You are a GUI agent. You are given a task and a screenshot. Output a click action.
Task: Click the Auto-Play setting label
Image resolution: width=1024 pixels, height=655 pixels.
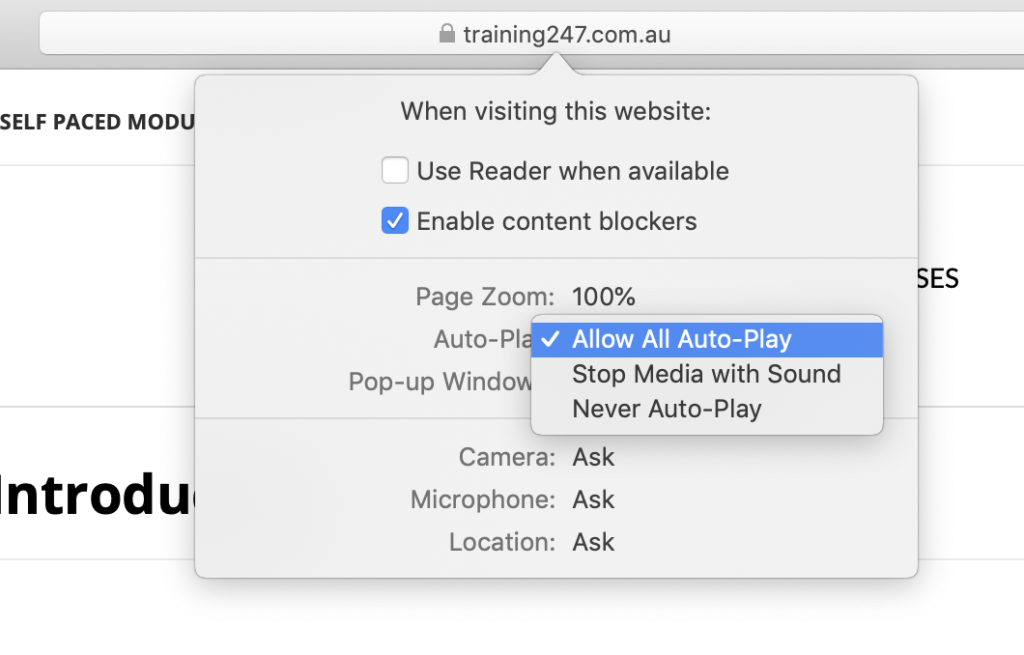point(481,340)
